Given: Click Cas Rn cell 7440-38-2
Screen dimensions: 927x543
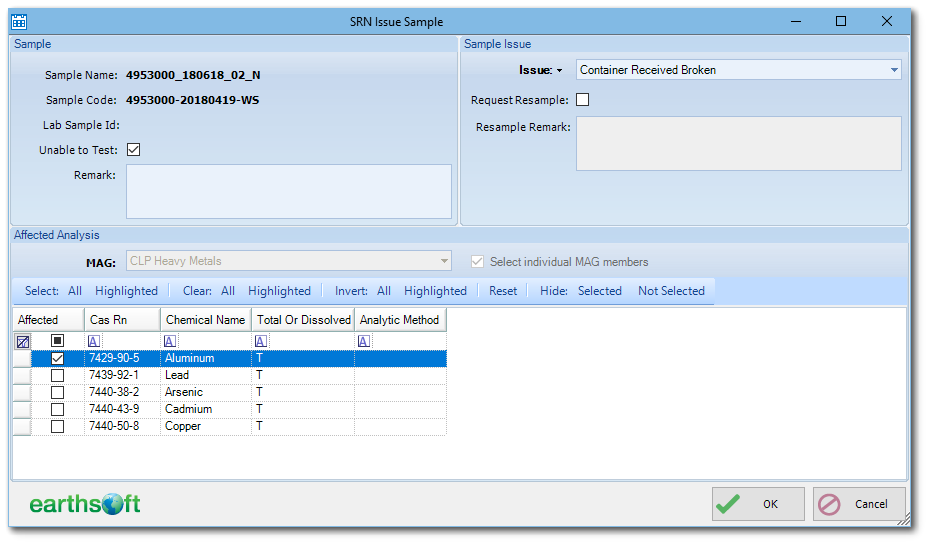Looking at the screenshot, I should [122, 392].
